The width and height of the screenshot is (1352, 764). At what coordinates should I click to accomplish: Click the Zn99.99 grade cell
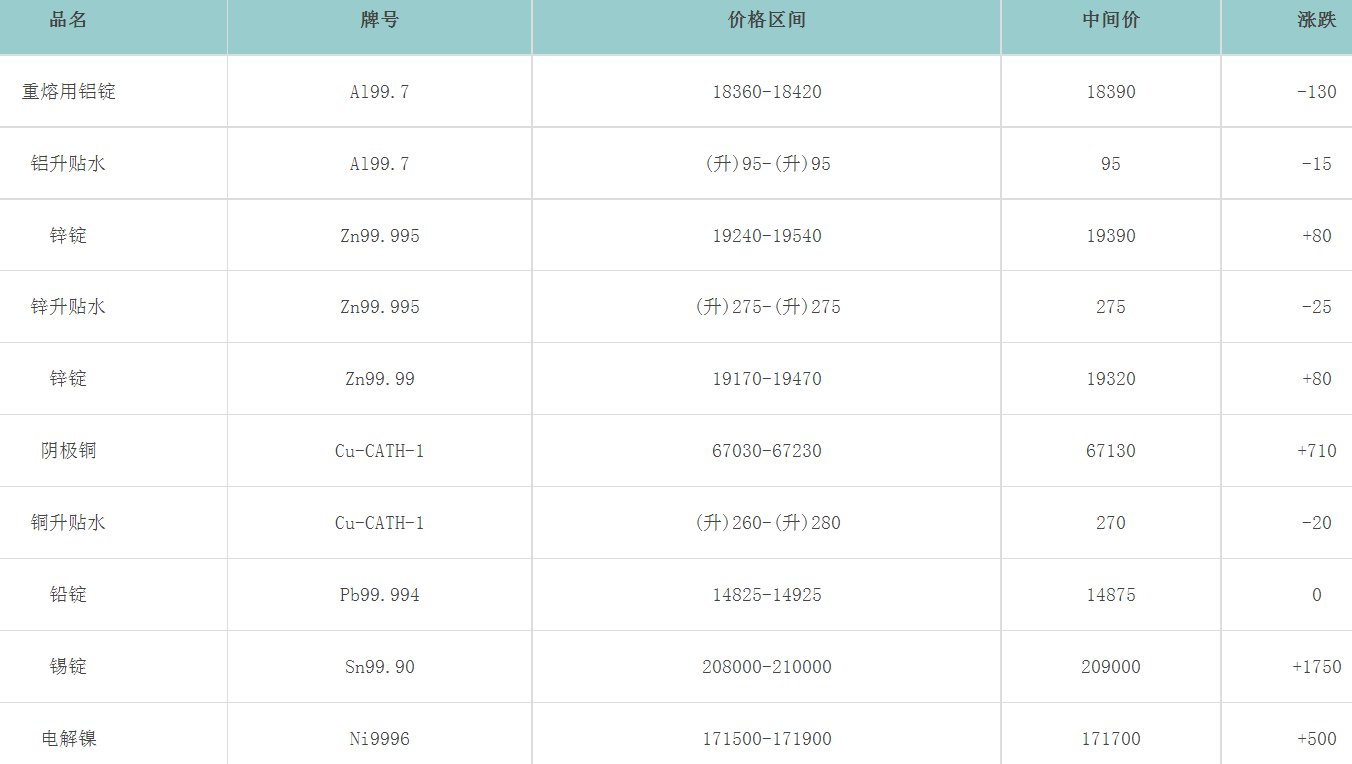pyautogui.click(x=380, y=379)
